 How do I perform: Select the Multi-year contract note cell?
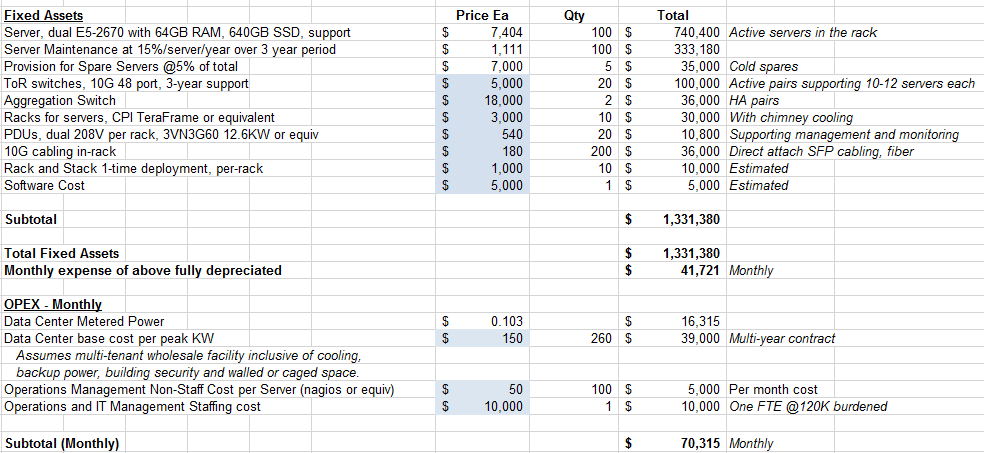point(782,338)
